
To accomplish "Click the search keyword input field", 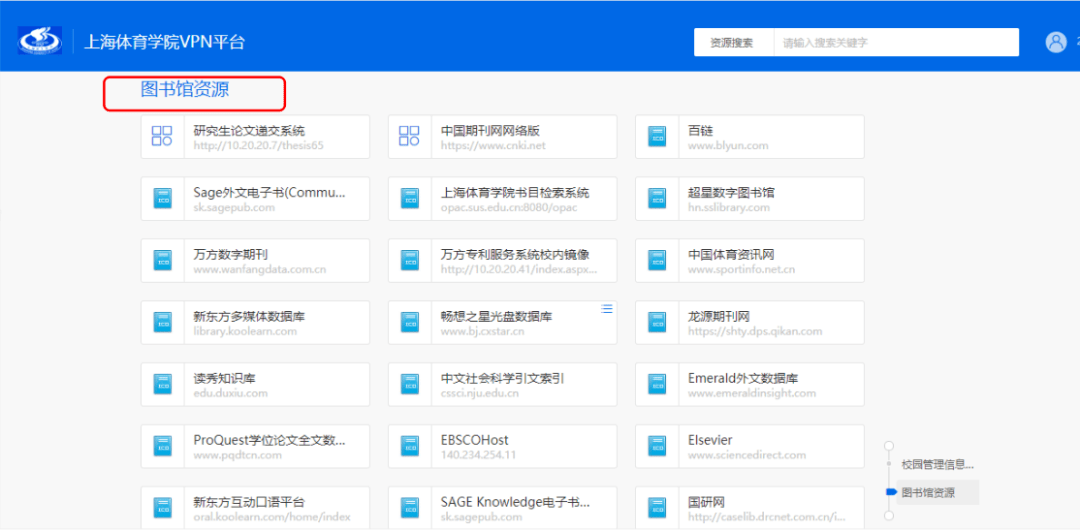I will pos(895,43).
